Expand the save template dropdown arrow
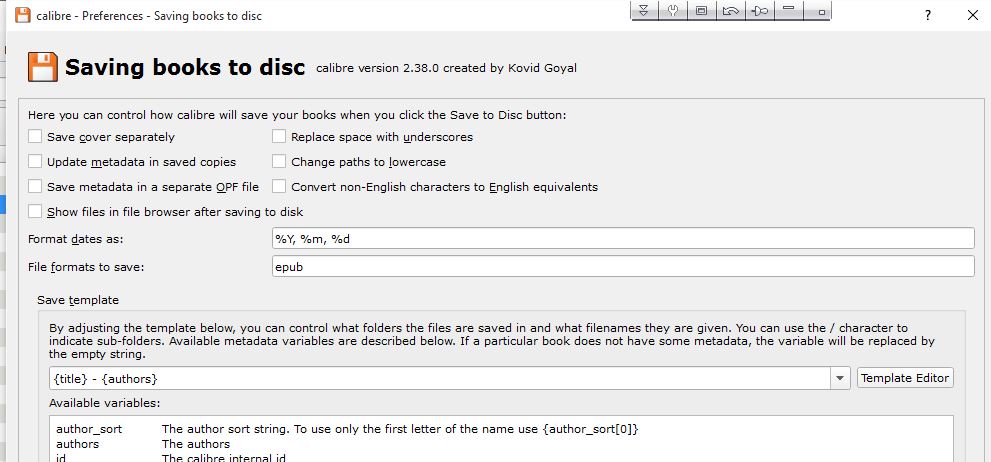 point(839,378)
